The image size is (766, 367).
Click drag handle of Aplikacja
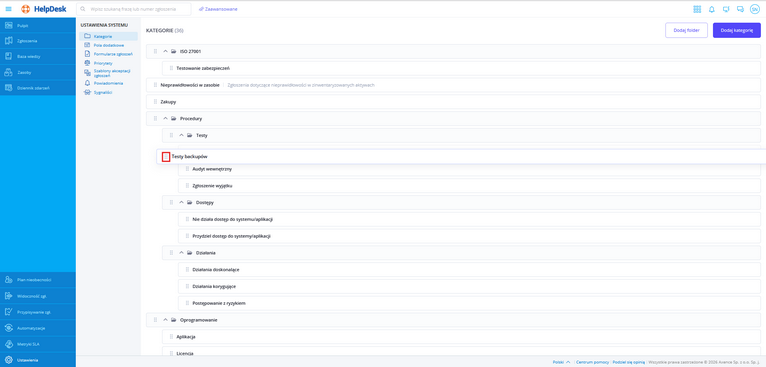coord(171,337)
